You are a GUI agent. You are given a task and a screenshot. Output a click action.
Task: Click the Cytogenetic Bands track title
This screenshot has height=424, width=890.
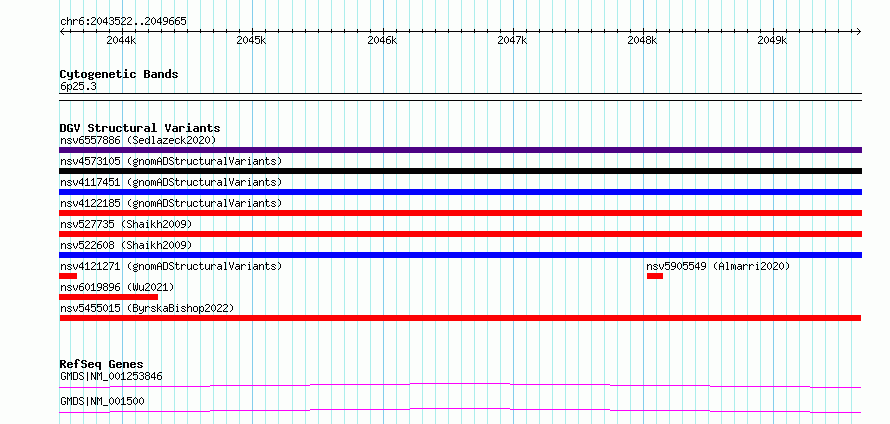[x=119, y=74]
